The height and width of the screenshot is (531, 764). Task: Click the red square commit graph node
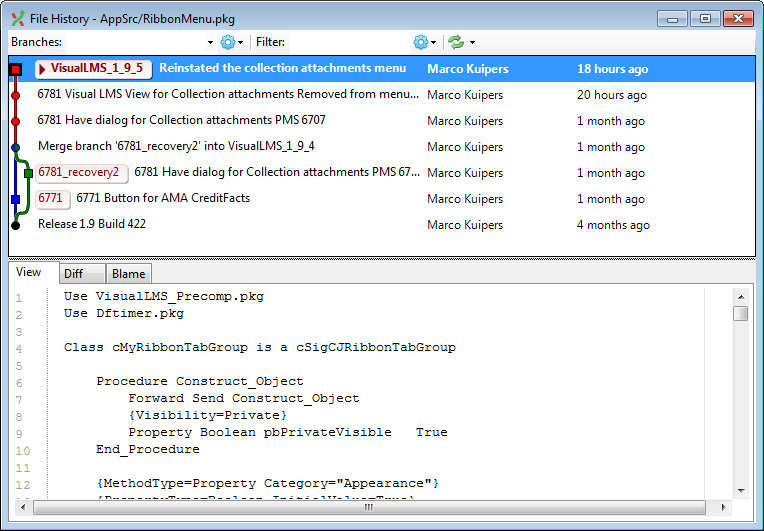(15, 69)
